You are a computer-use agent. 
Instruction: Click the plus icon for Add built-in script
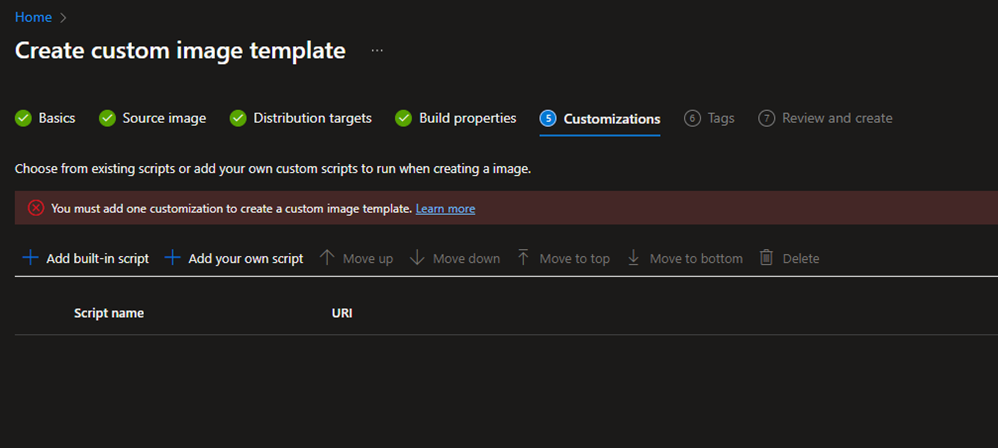point(30,258)
